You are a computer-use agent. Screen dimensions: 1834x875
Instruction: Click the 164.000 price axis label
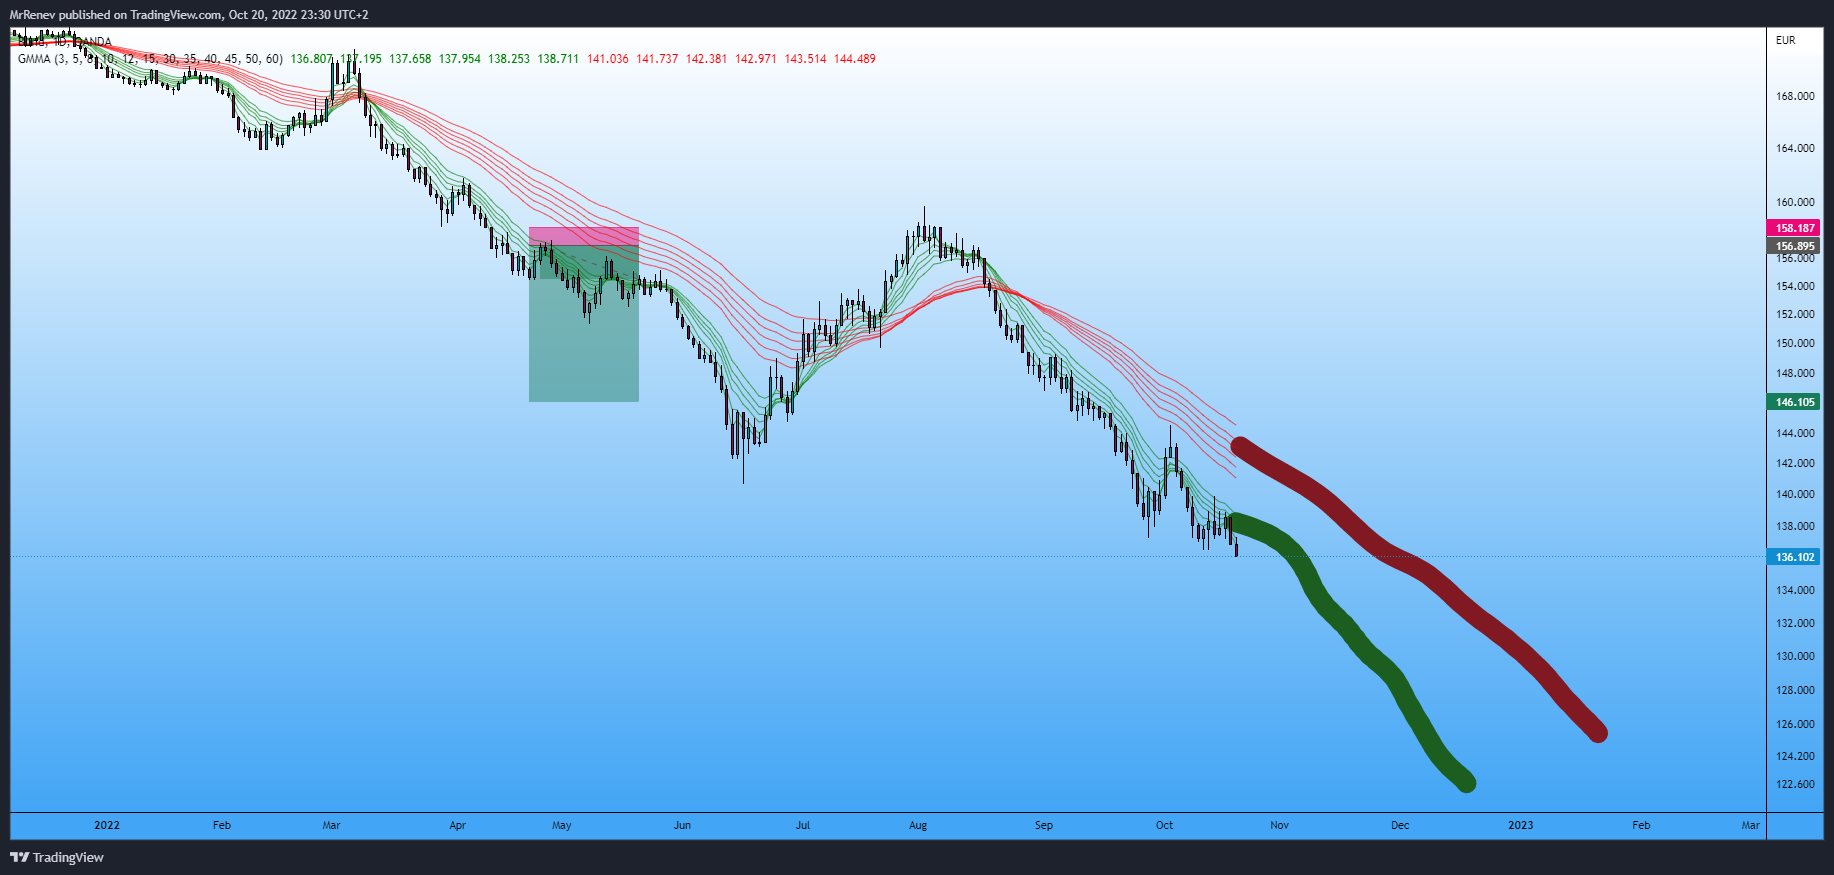pyautogui.click(x=1795, y=148)
